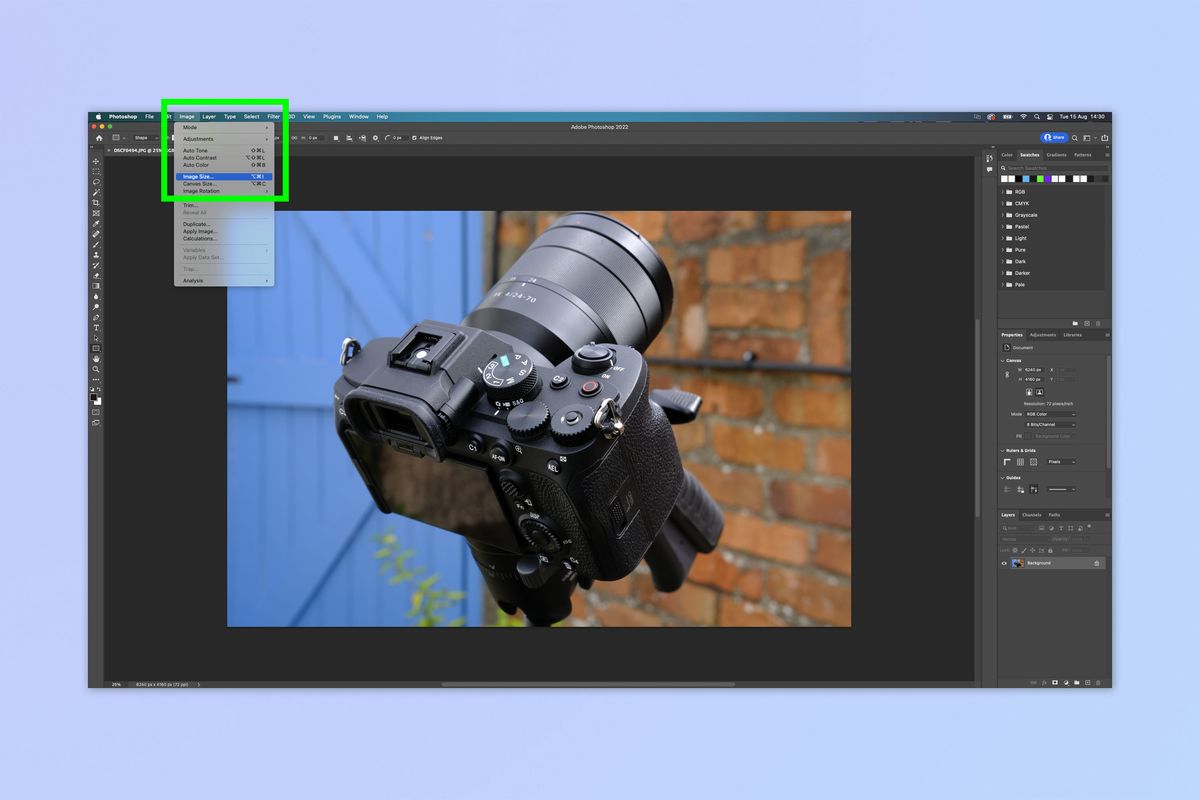Enable Align Edges in the options bar
The height and width of the screenshot is (800, 1200).
412,139
